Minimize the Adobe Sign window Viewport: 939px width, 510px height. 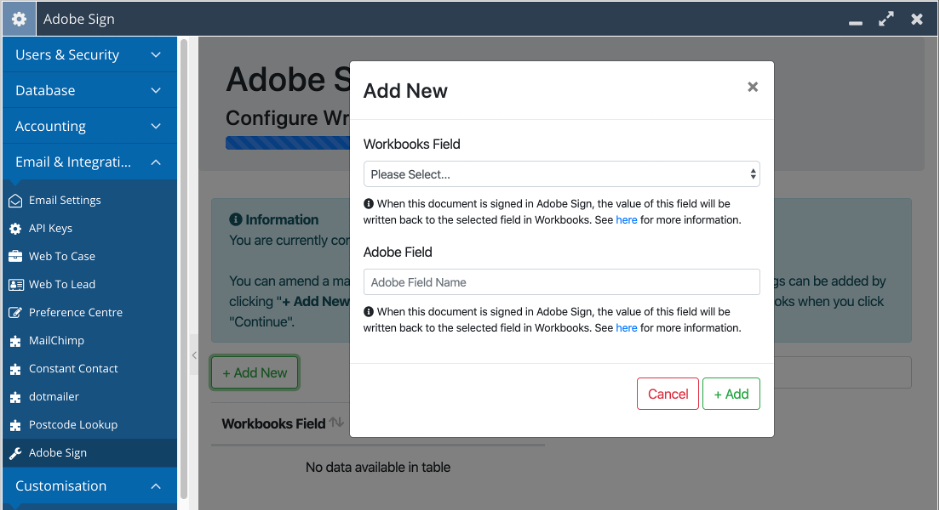tap(856, 22)
